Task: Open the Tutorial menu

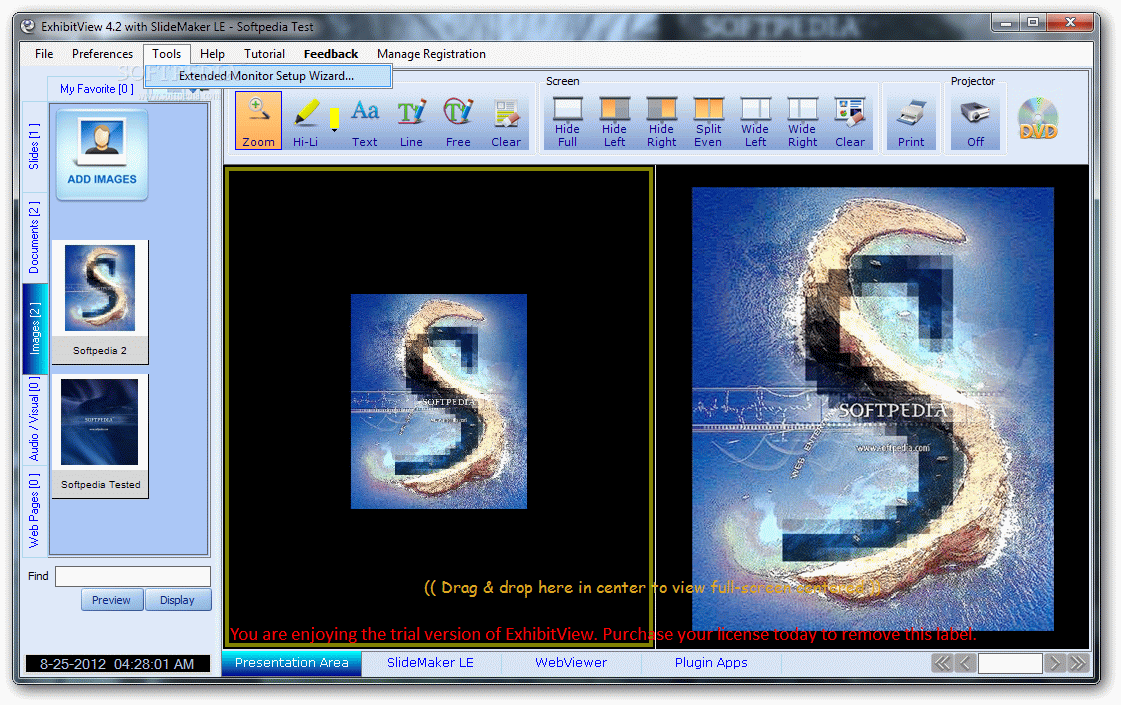Action: coord(265,54)
